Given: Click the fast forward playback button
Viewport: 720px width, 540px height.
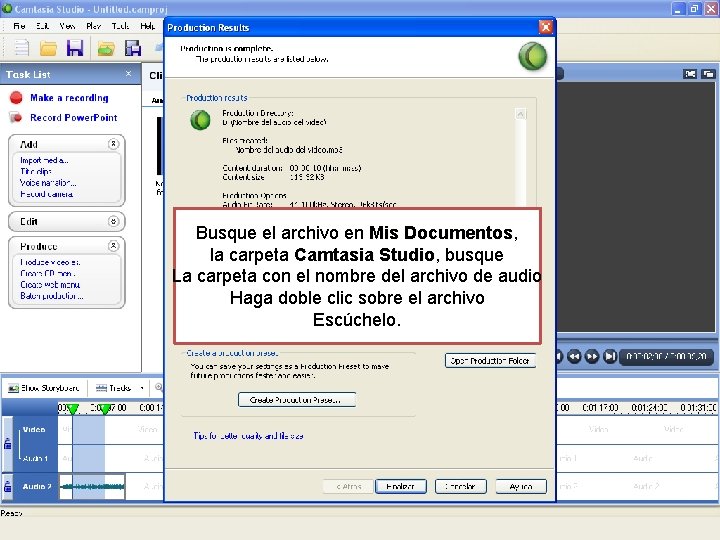Looking at the screenshot, I should [592, 356].
